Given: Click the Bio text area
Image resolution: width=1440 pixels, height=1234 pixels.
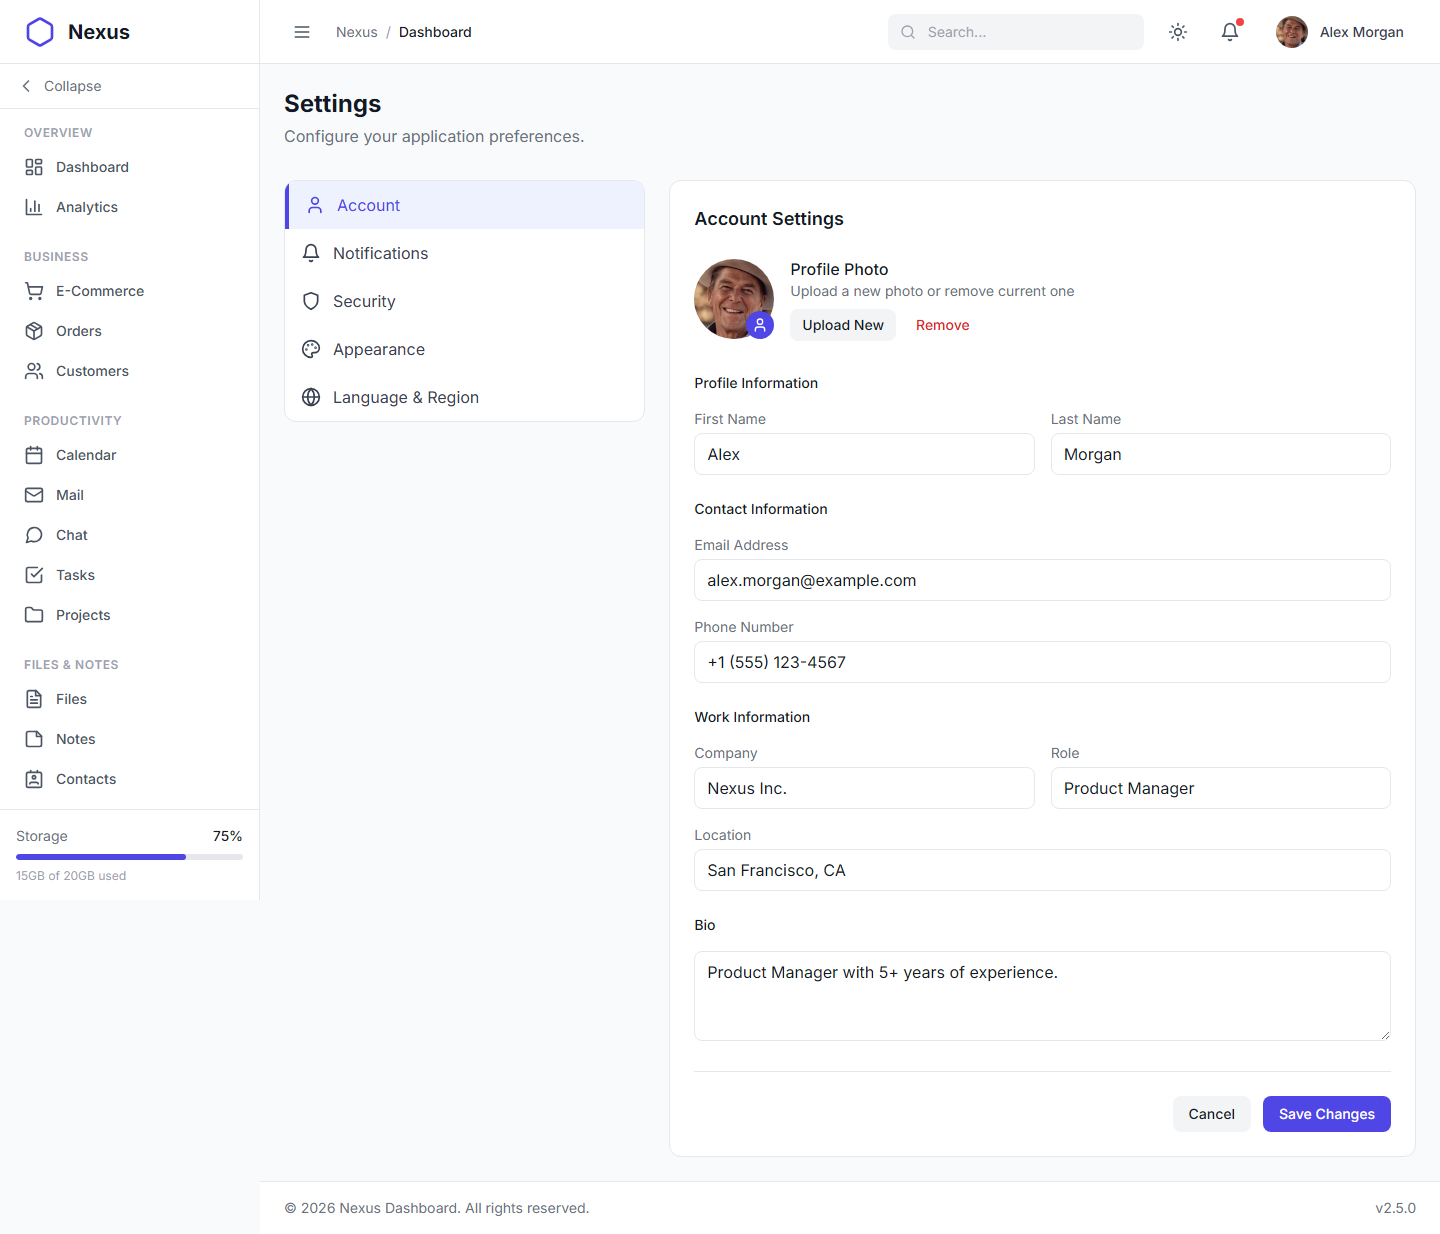Looking at the screenshot, I should coord(1042,996).
